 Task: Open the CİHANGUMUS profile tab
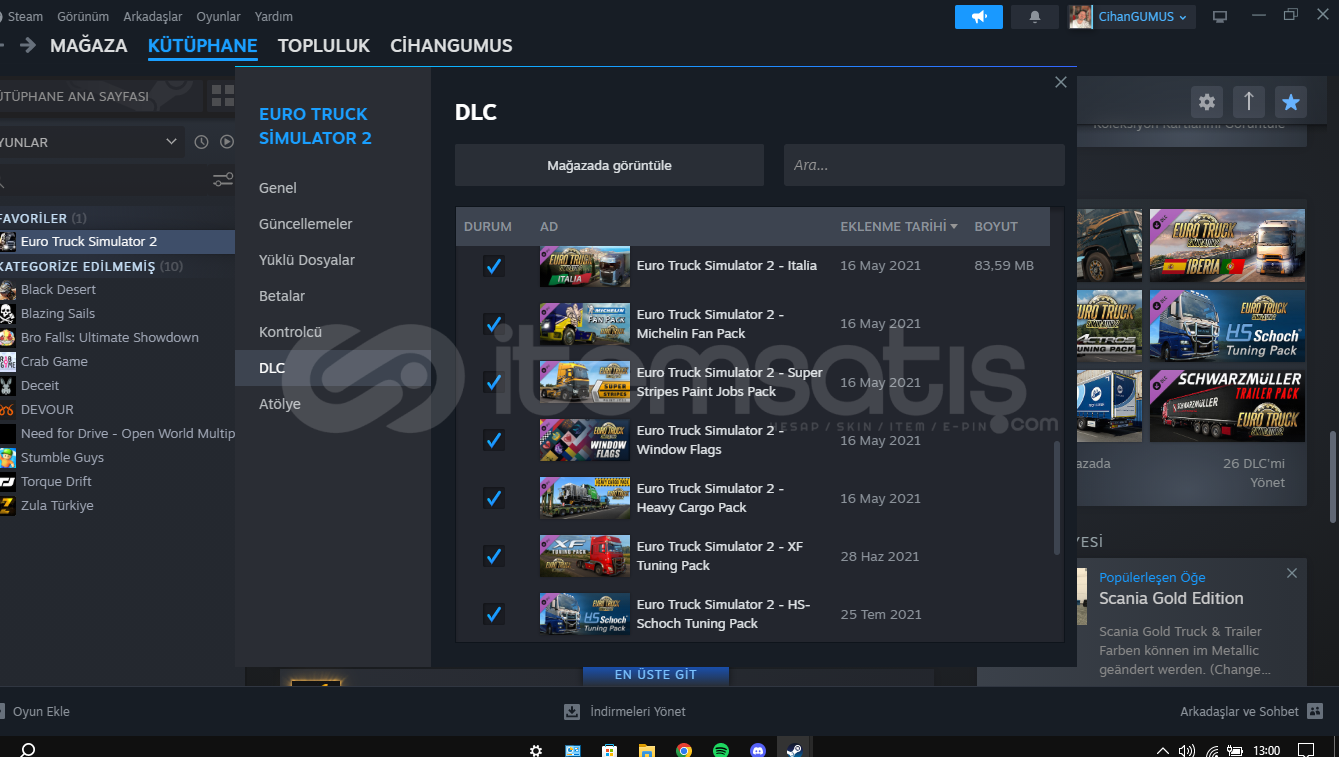(x=451, y=46)
